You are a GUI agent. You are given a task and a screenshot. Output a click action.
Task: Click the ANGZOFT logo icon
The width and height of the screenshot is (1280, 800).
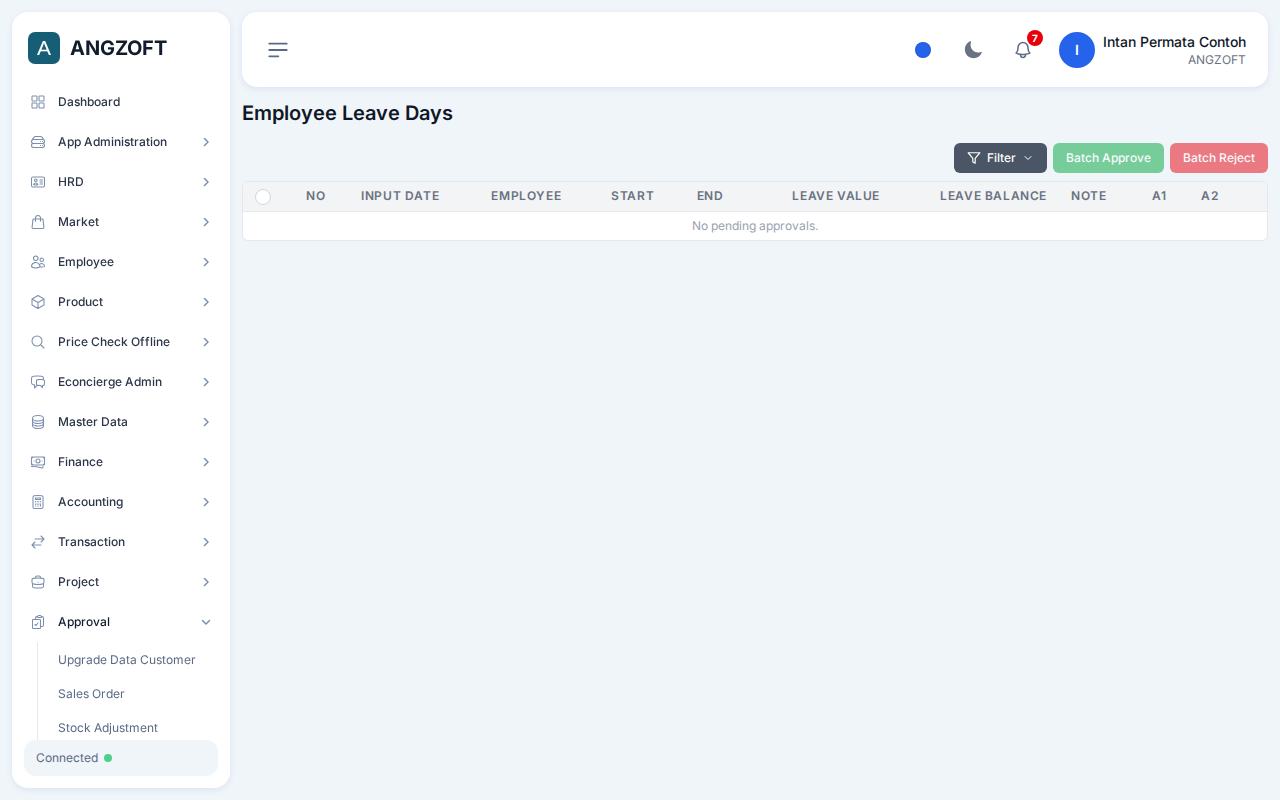point(44,48)
